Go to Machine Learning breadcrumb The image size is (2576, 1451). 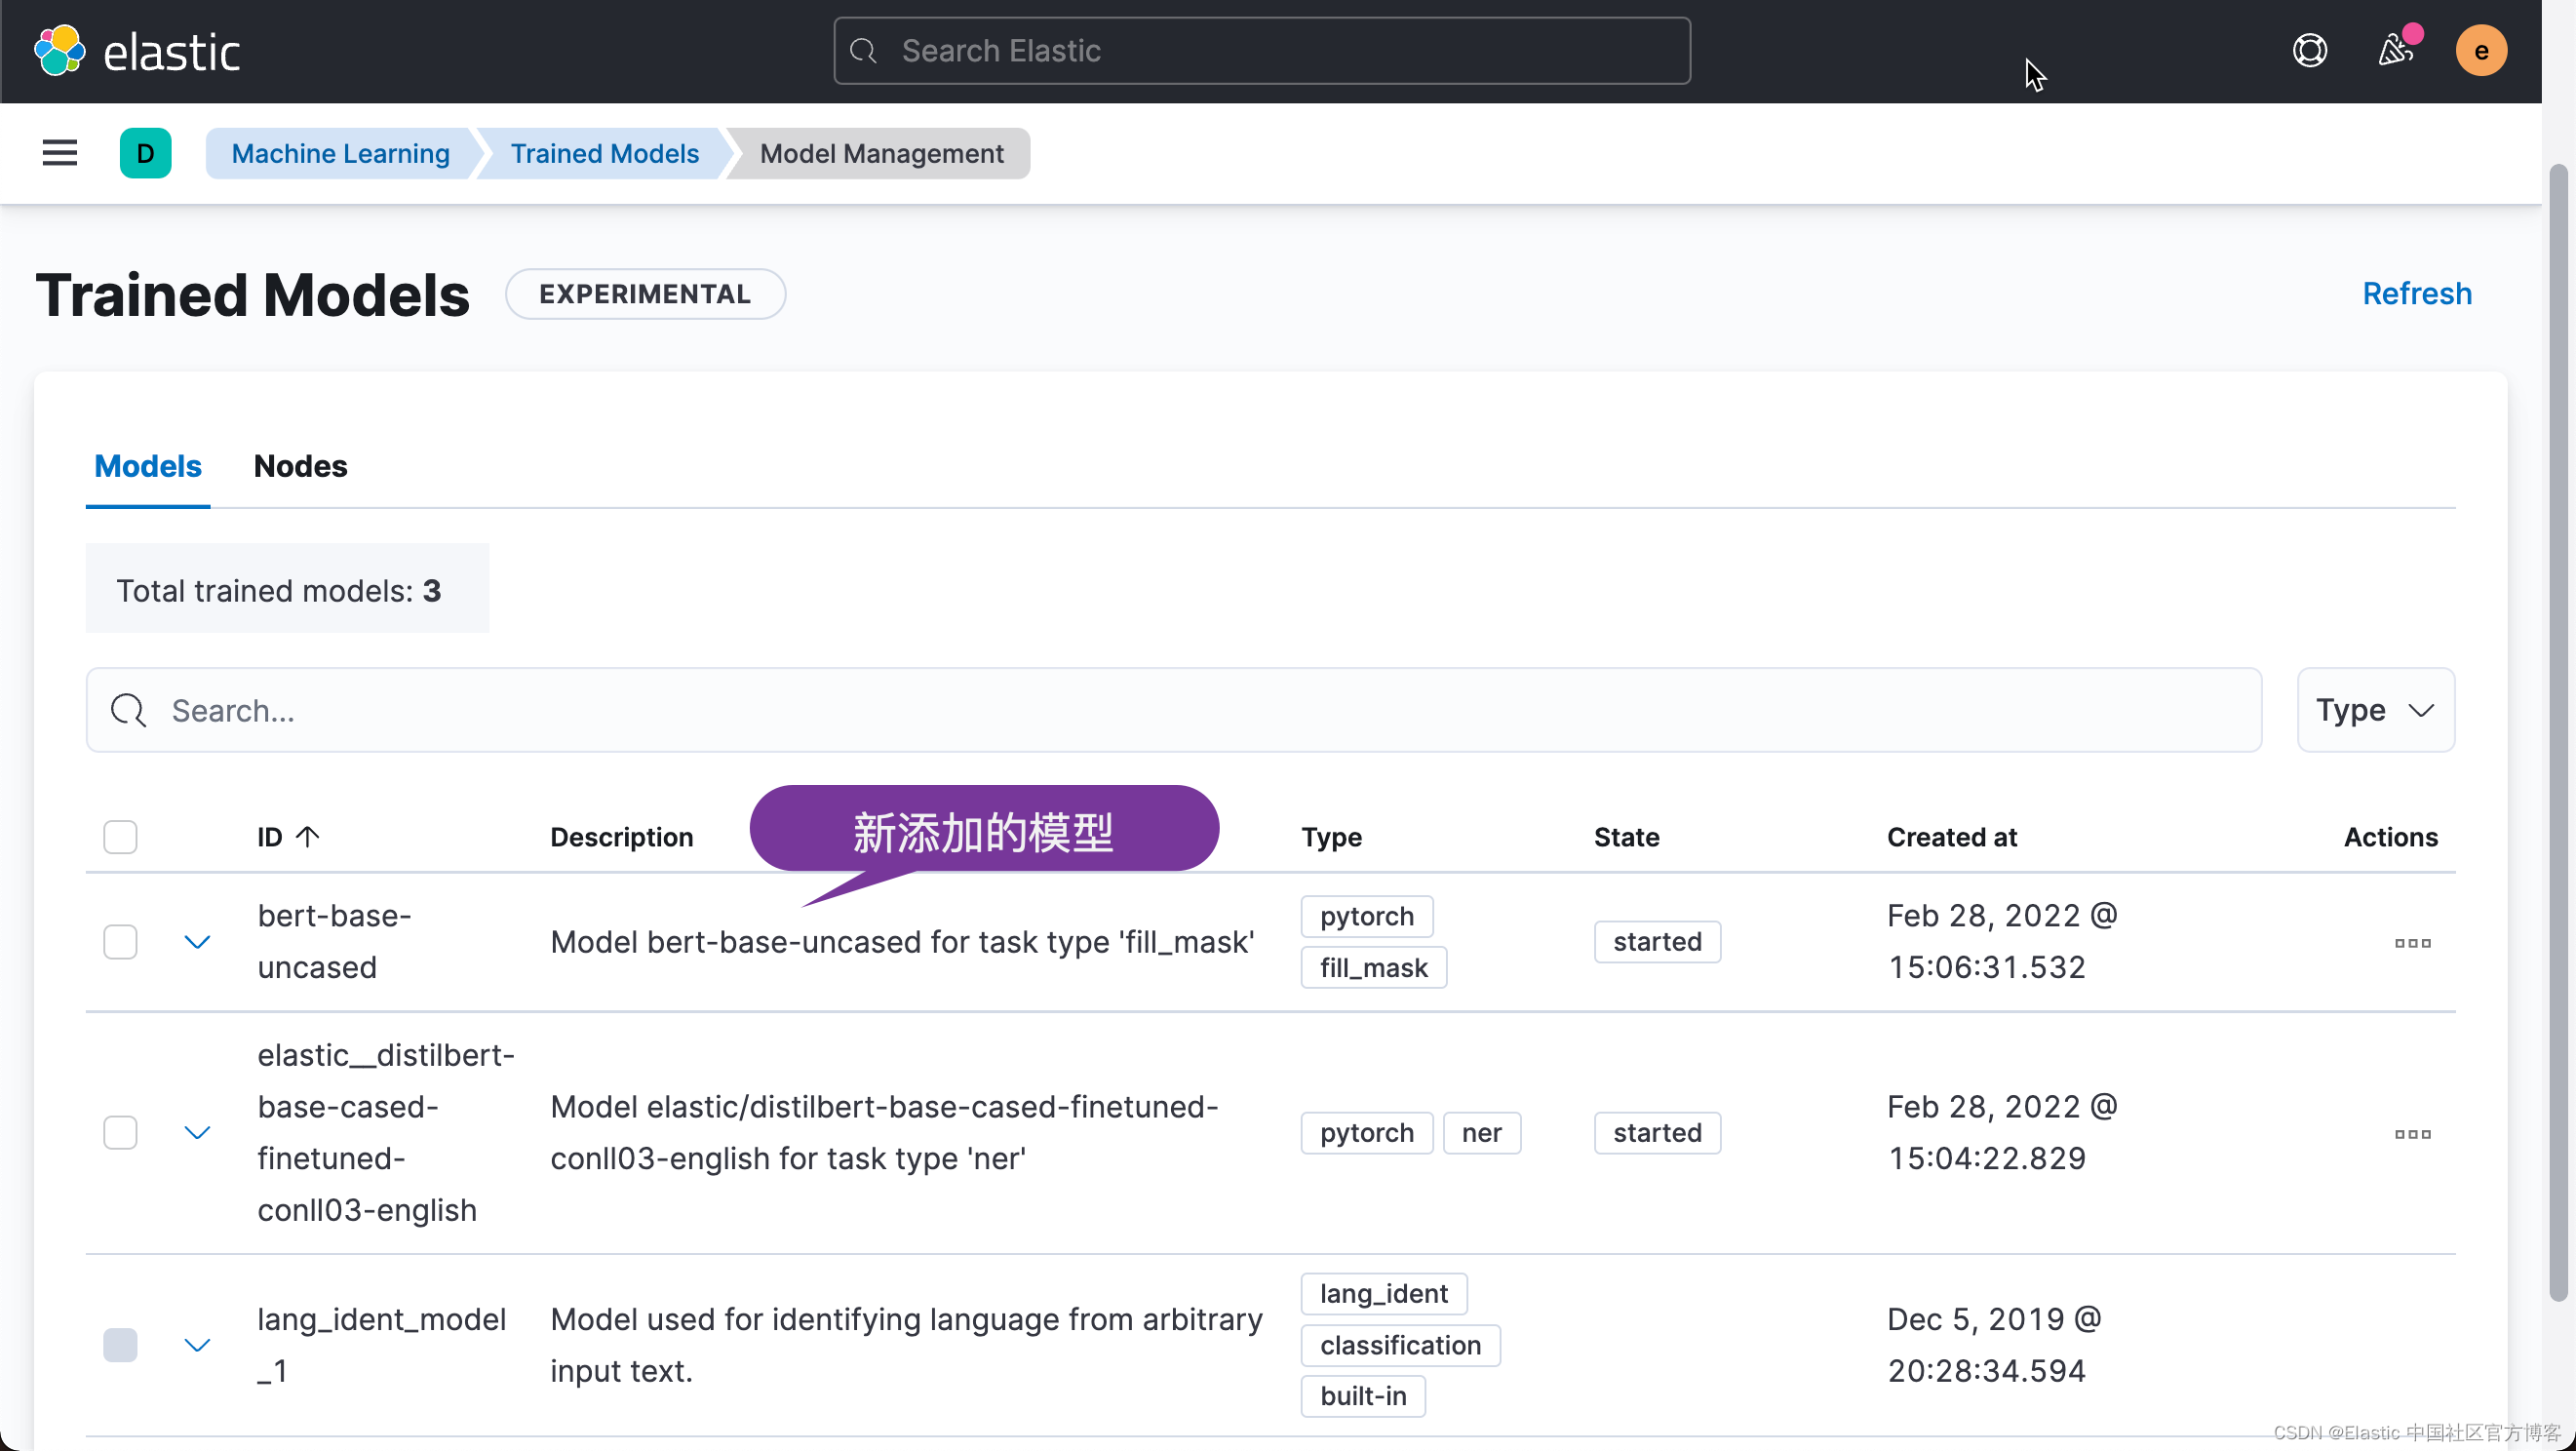(340, 153)
